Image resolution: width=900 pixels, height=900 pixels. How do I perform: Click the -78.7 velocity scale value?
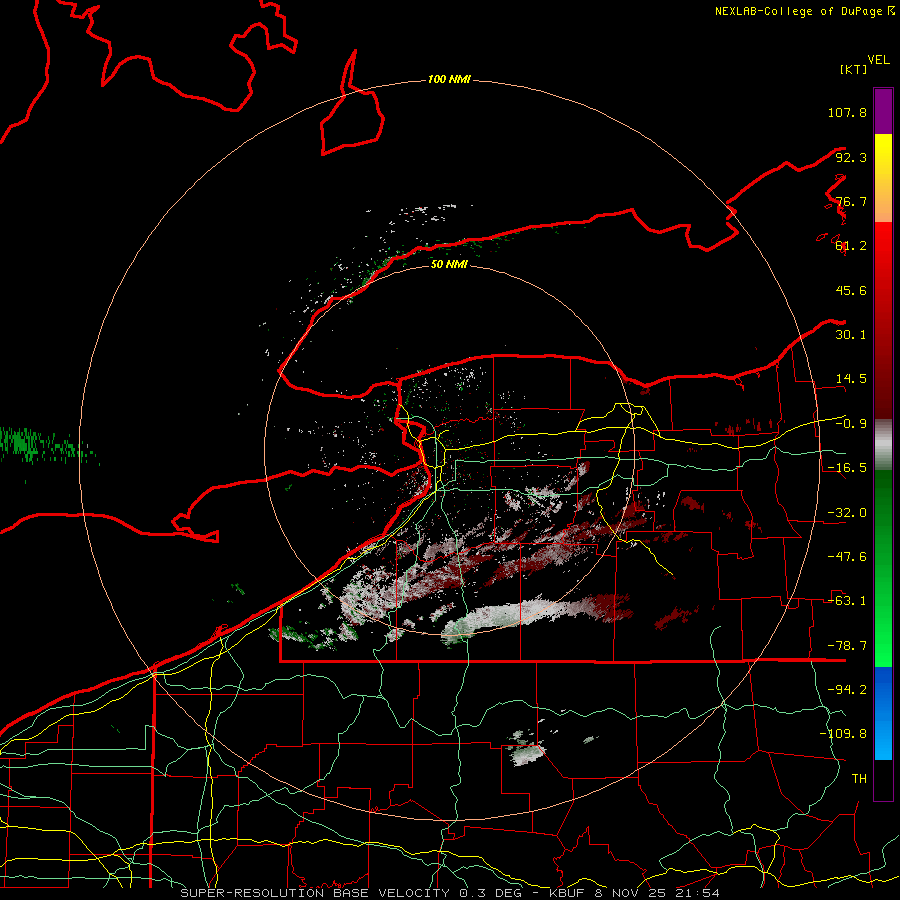click(x=847, y=646)
